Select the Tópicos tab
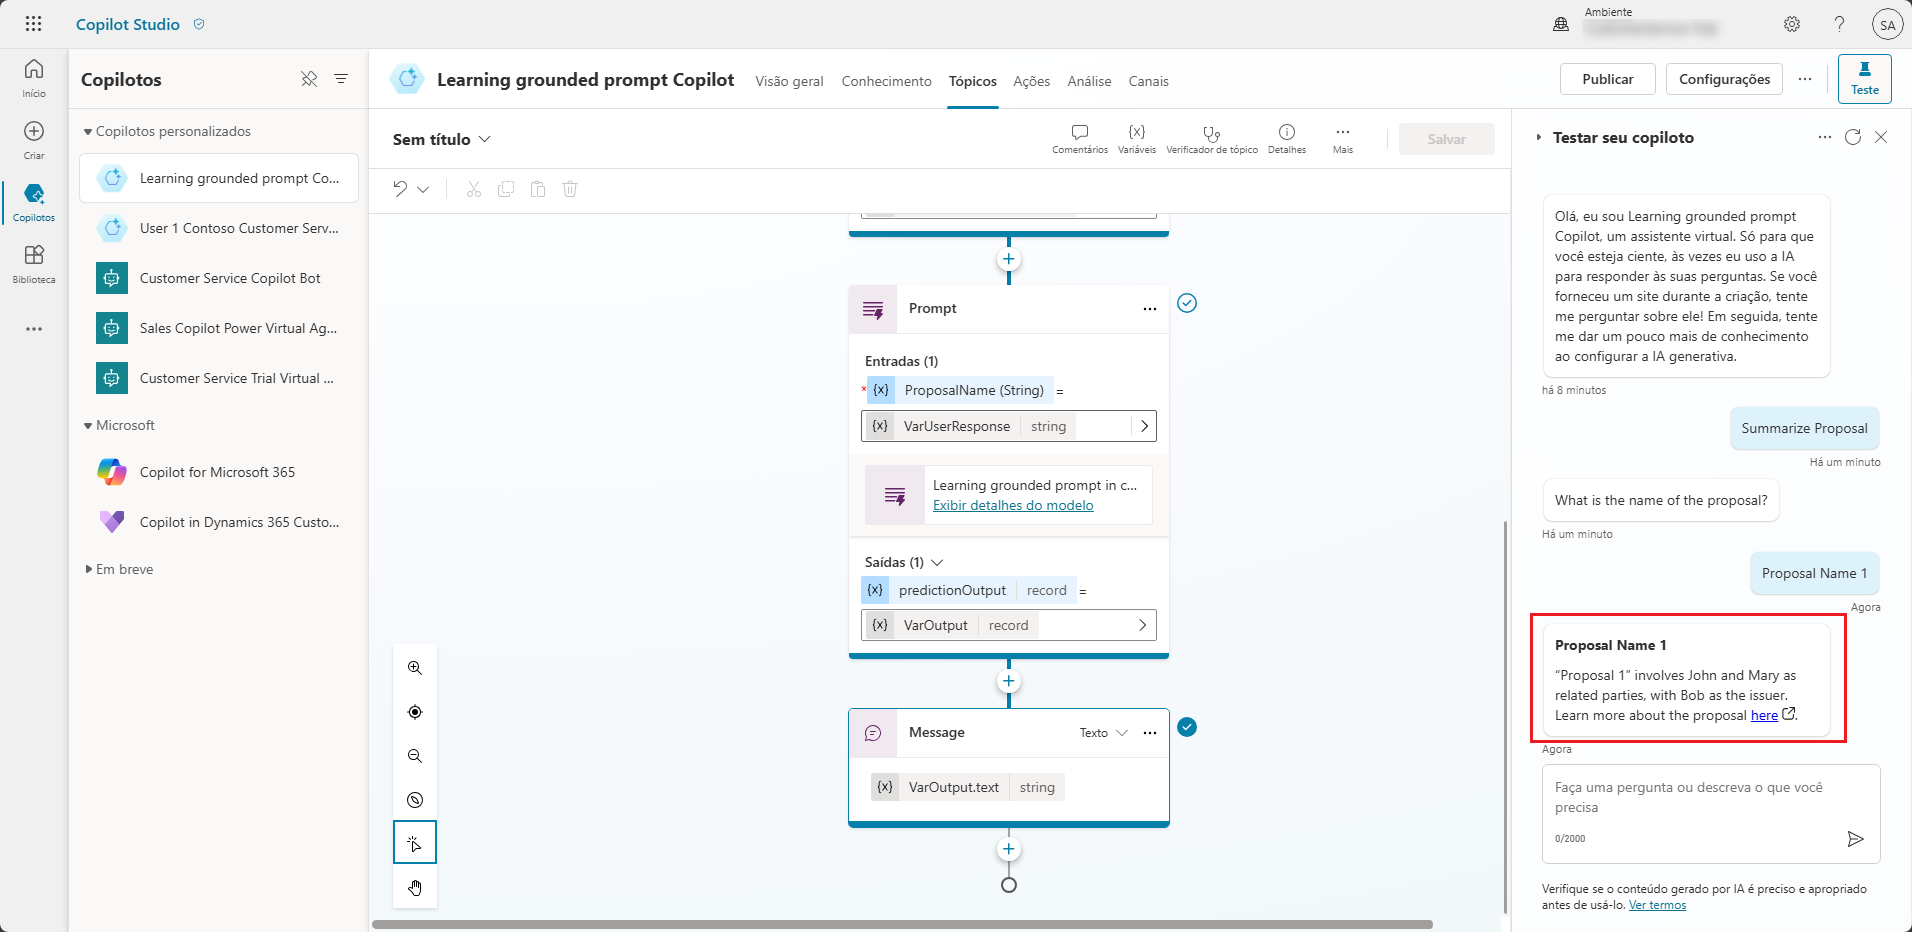The image size is (1912, 932). pos(973,81)
